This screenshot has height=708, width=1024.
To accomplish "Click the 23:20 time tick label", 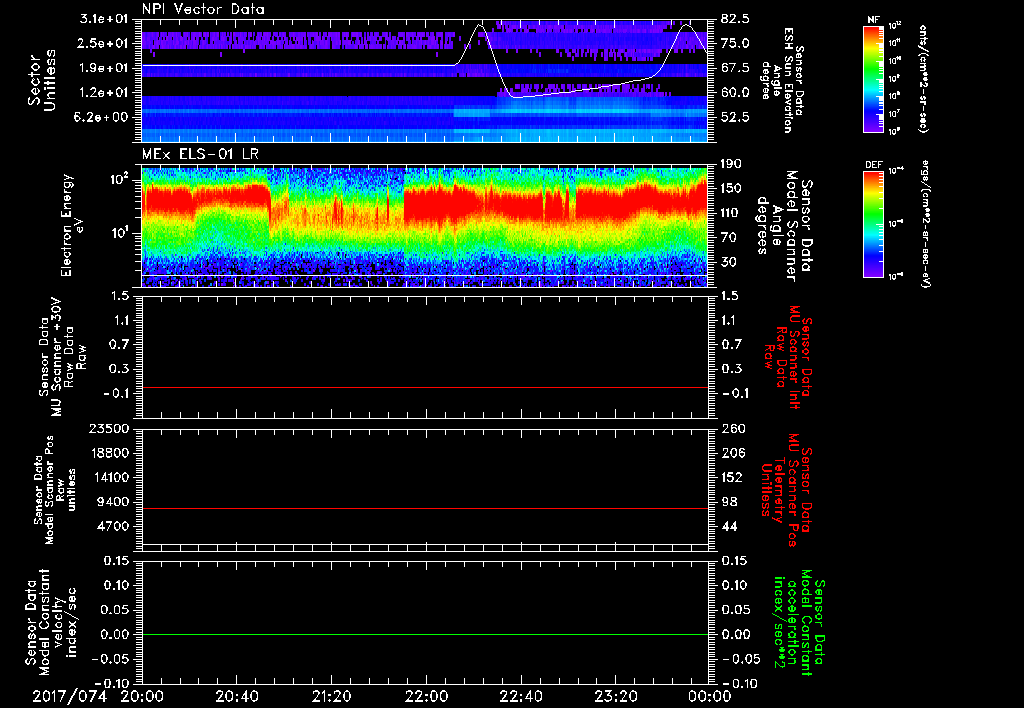I will [x=615, y=695].
